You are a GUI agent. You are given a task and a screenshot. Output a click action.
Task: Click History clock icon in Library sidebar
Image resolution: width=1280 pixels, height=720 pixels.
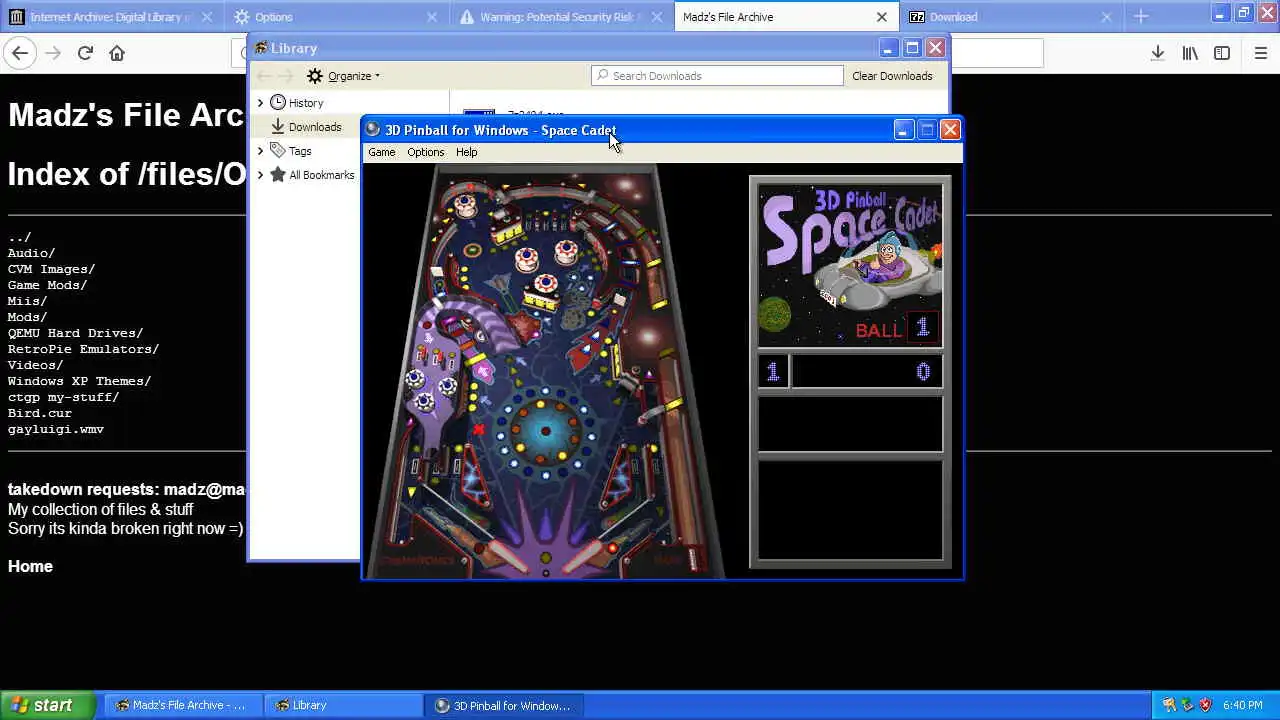click(278, 102)
